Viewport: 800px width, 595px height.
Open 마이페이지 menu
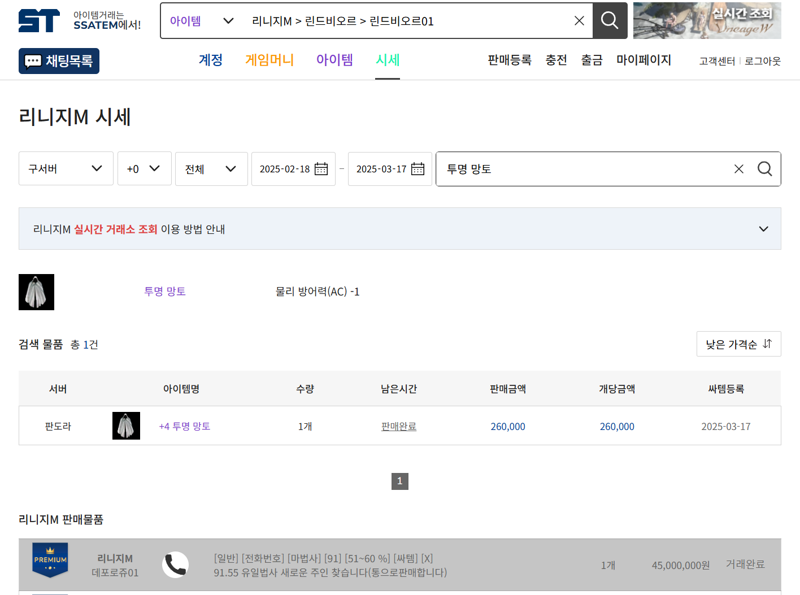(644, 60)
